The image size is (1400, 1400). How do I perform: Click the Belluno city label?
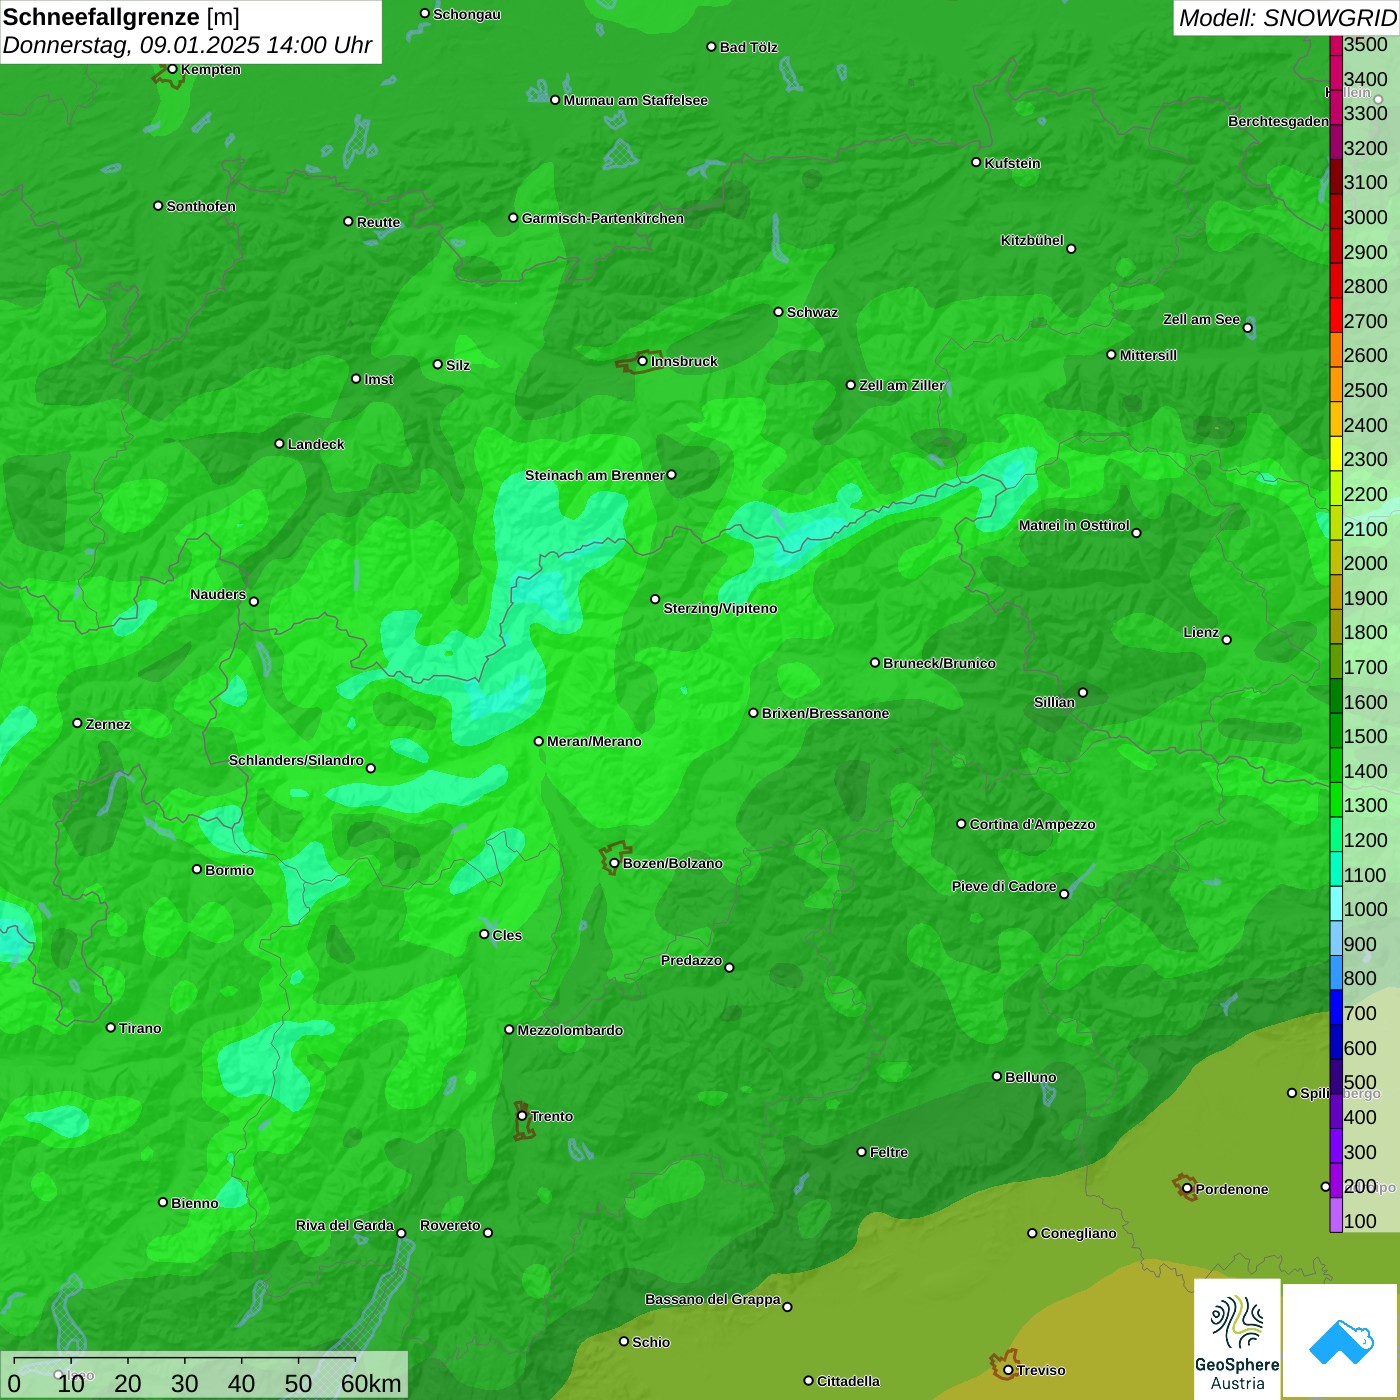tap(1031, 1077)
